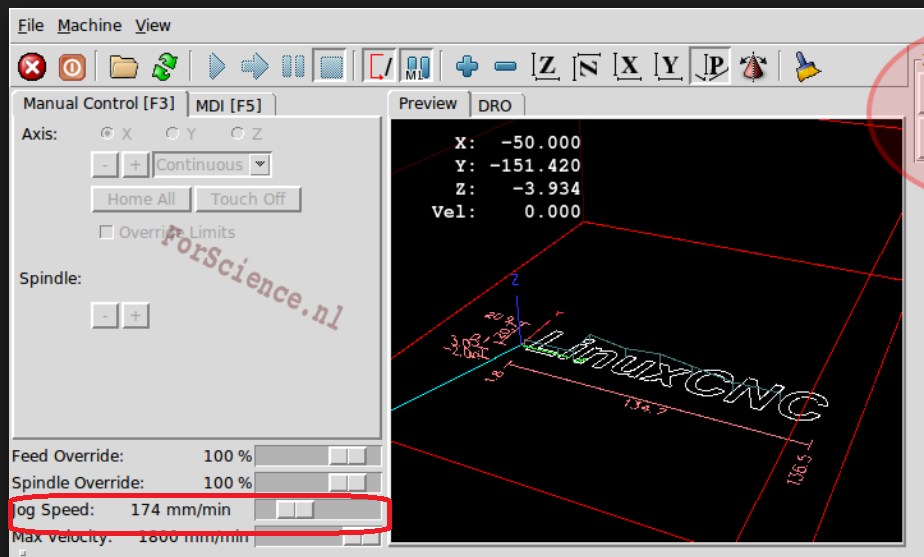This screenshot has width=924, height=557.
Task: Reload the current file
Action: (x=164, y=67)
